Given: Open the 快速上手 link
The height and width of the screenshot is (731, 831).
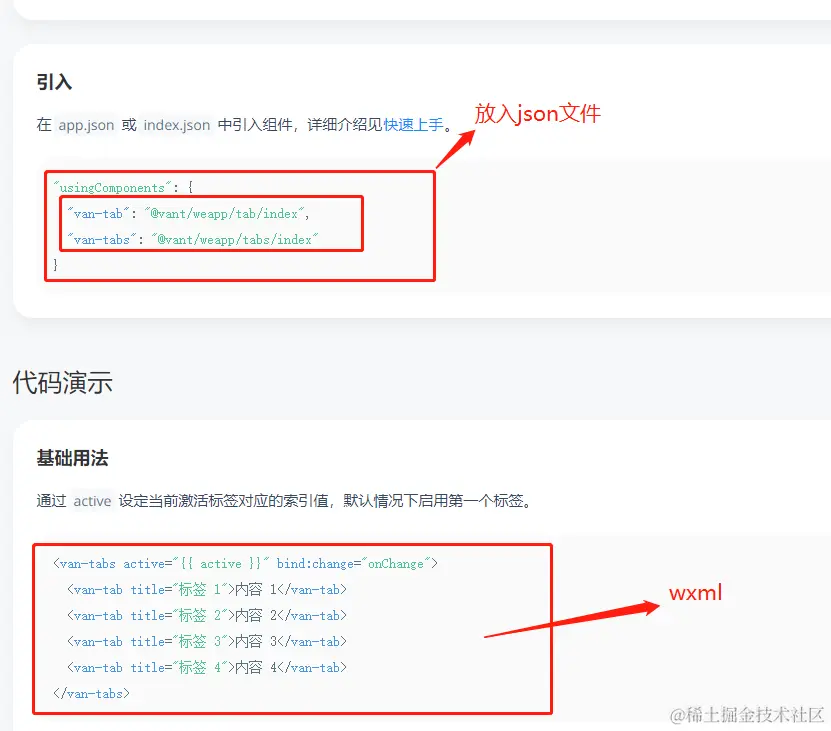Looking at the screenshot, I should tap(413, 125).
